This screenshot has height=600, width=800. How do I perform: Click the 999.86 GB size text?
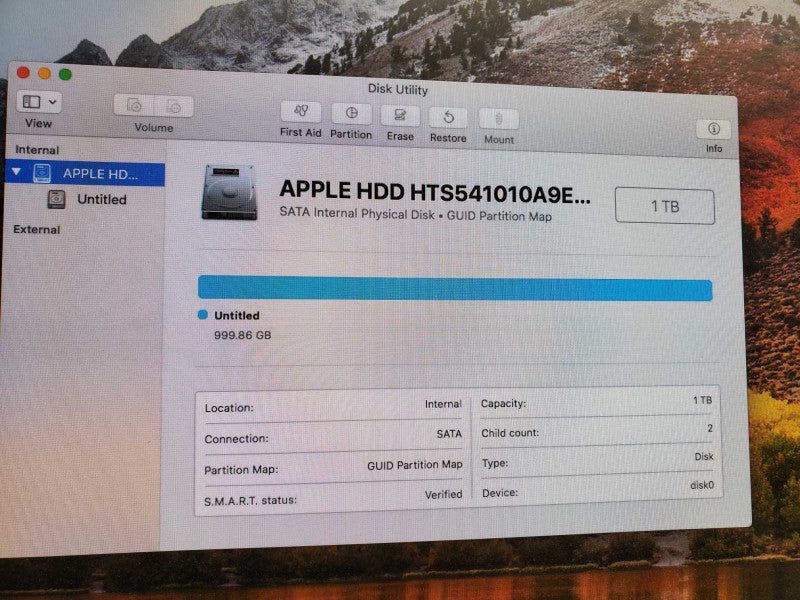coord(242,335)
